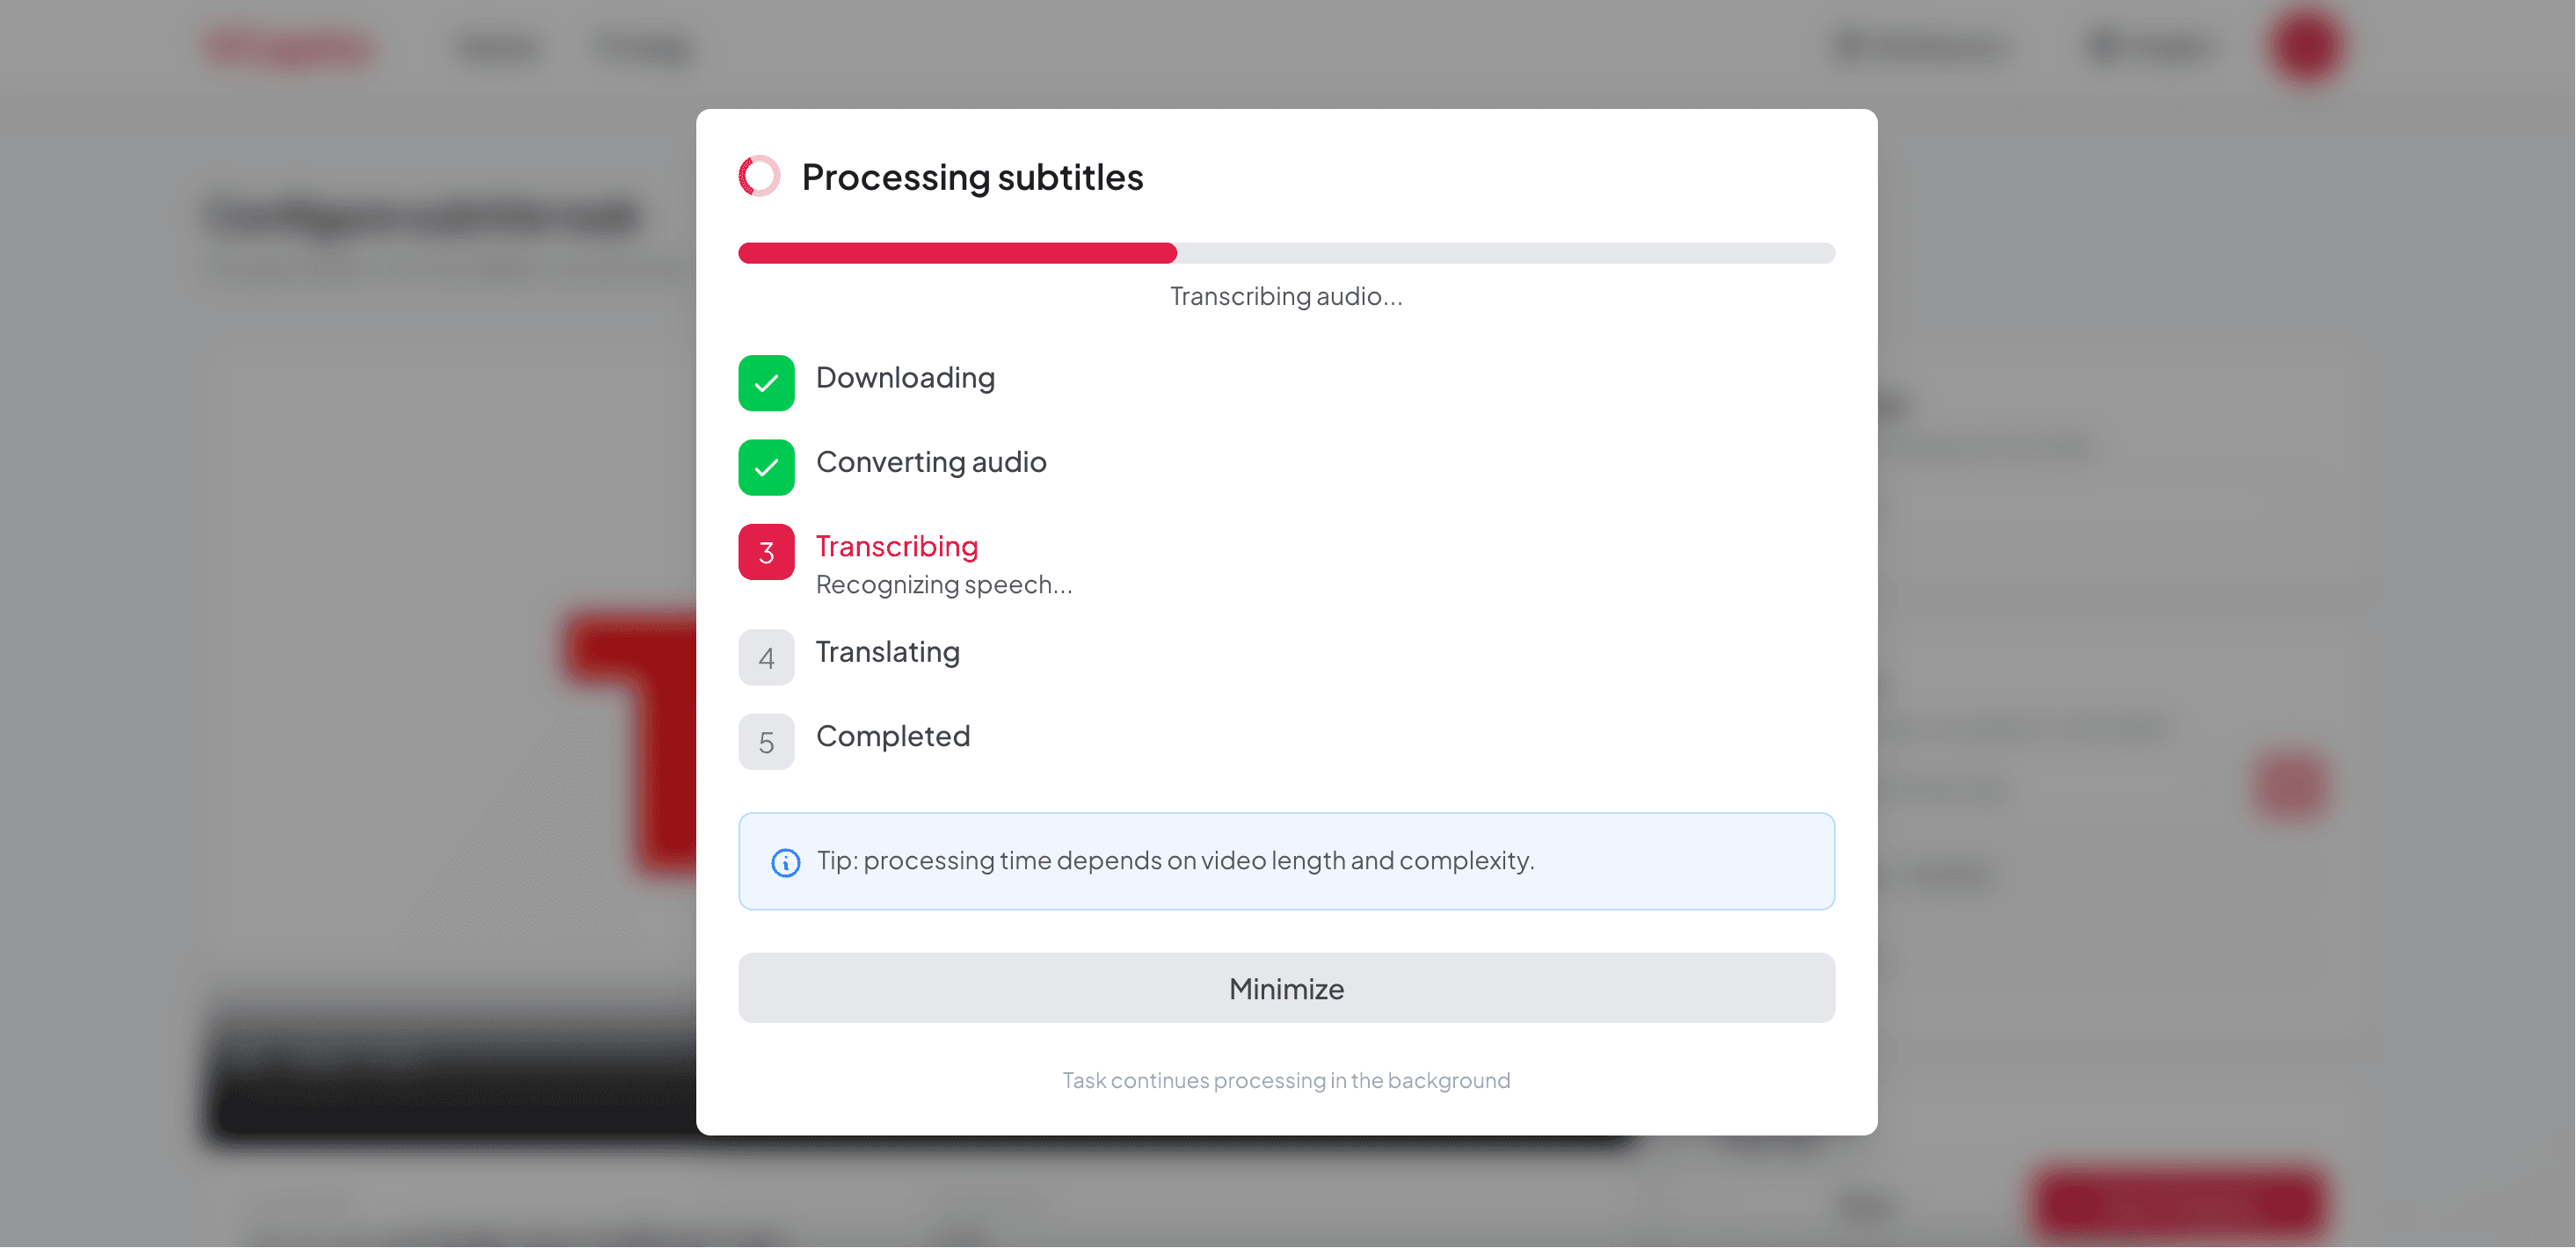
Task: Click the blue info icon in the tip box
Action: point(786,861)
